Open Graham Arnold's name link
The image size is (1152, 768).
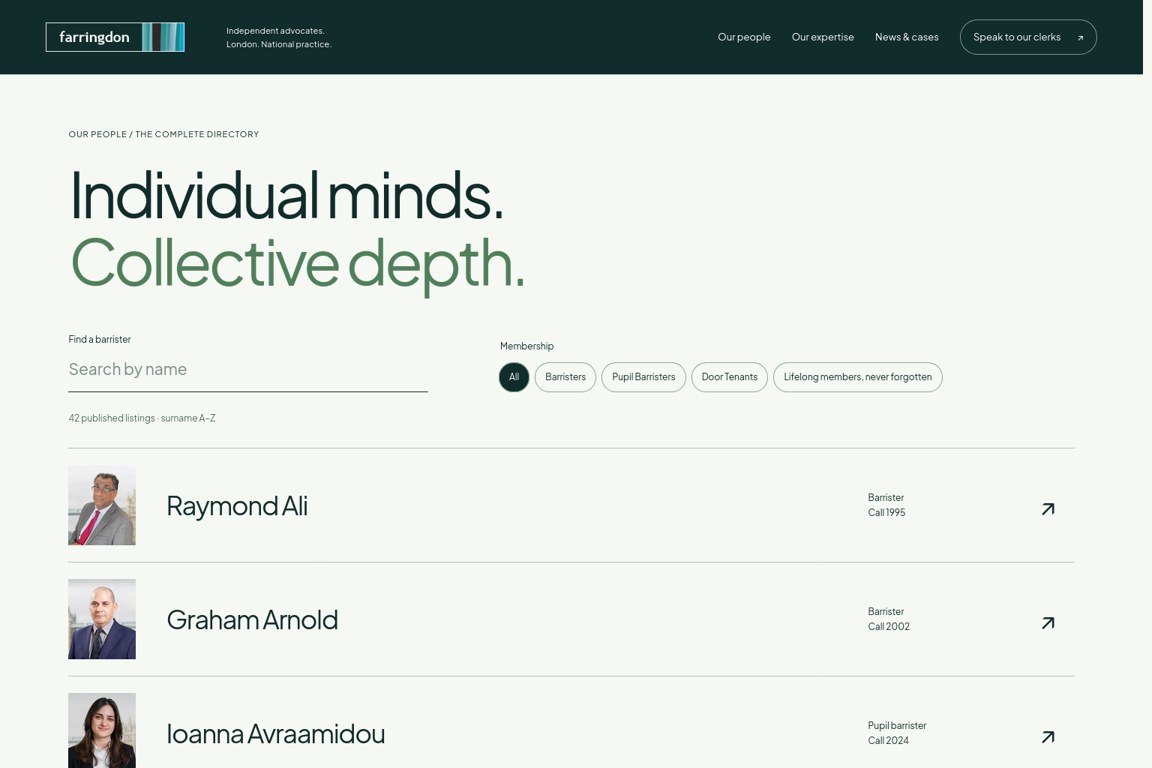[x=252, y=620]
